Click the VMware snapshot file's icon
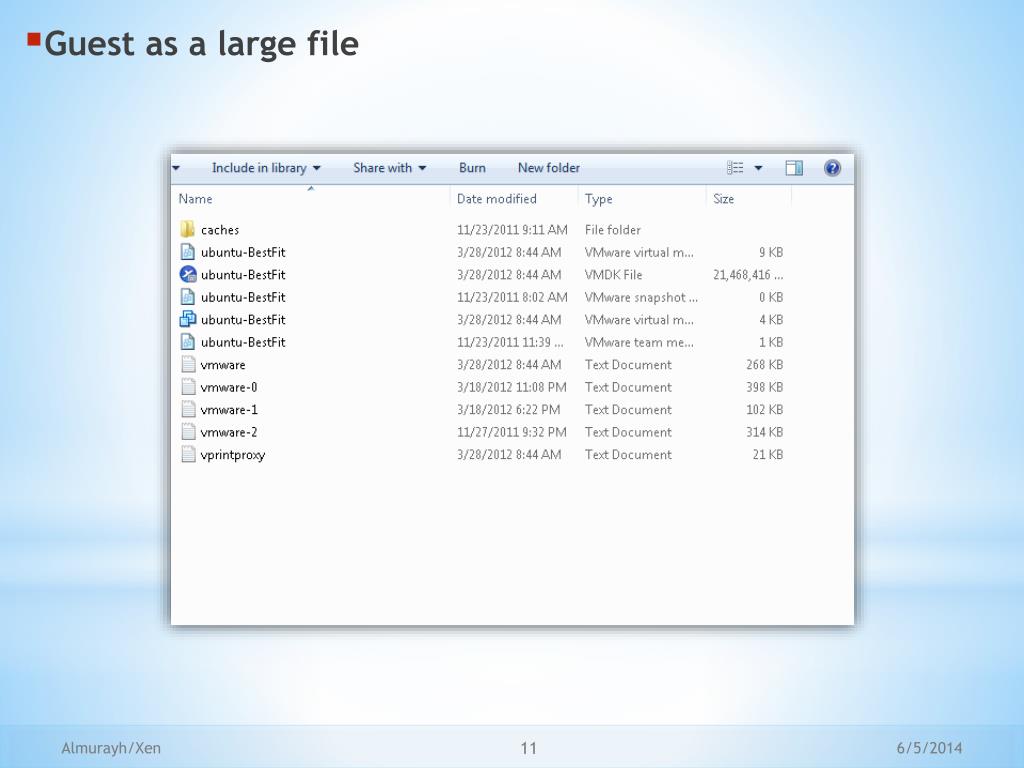 [x=187, y=297]
